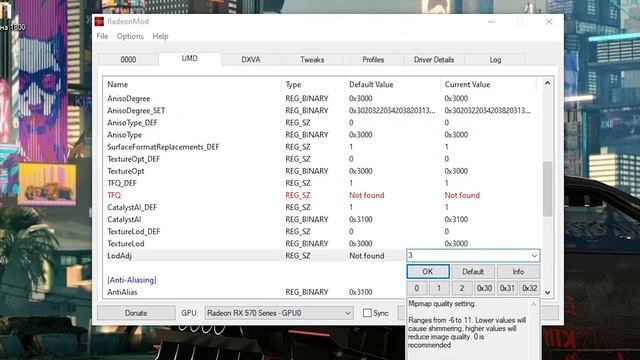Click the vertical scrollbar thumb in list
Viewport: 640px width, 360px height.
click(x=547, y=189)
